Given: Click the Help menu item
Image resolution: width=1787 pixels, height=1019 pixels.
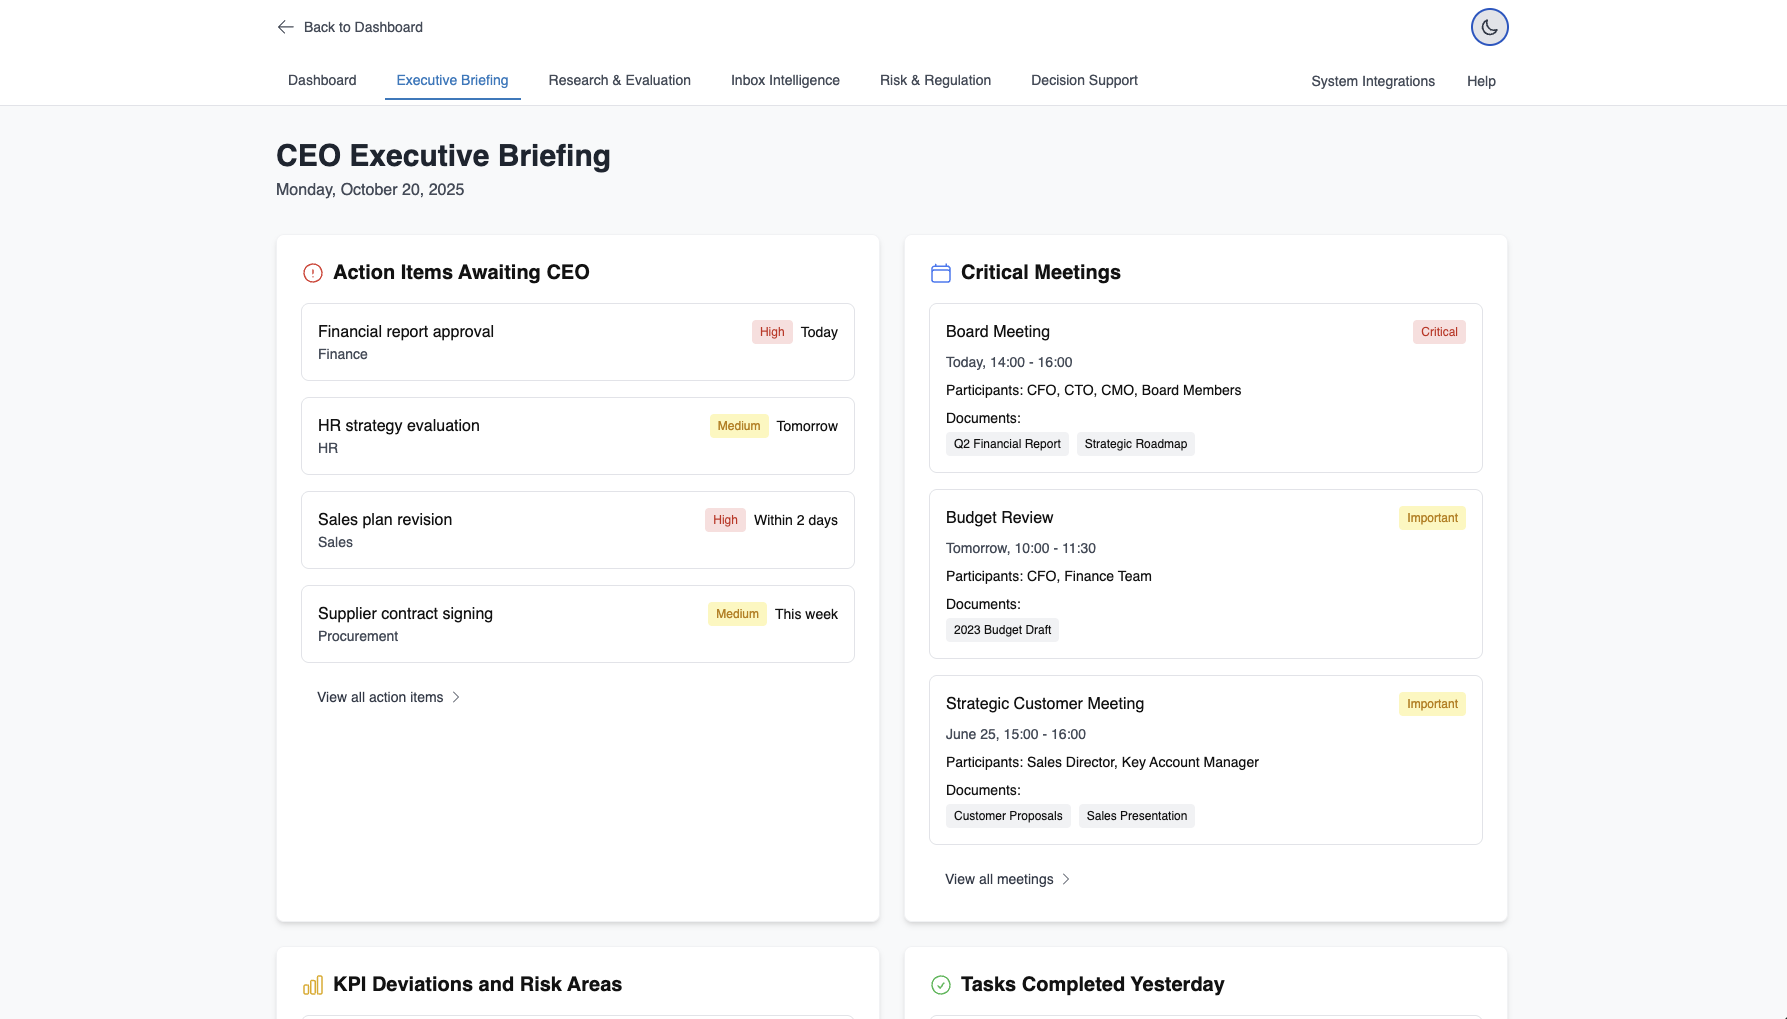Looking at the screenshot, I should 1481,81.
